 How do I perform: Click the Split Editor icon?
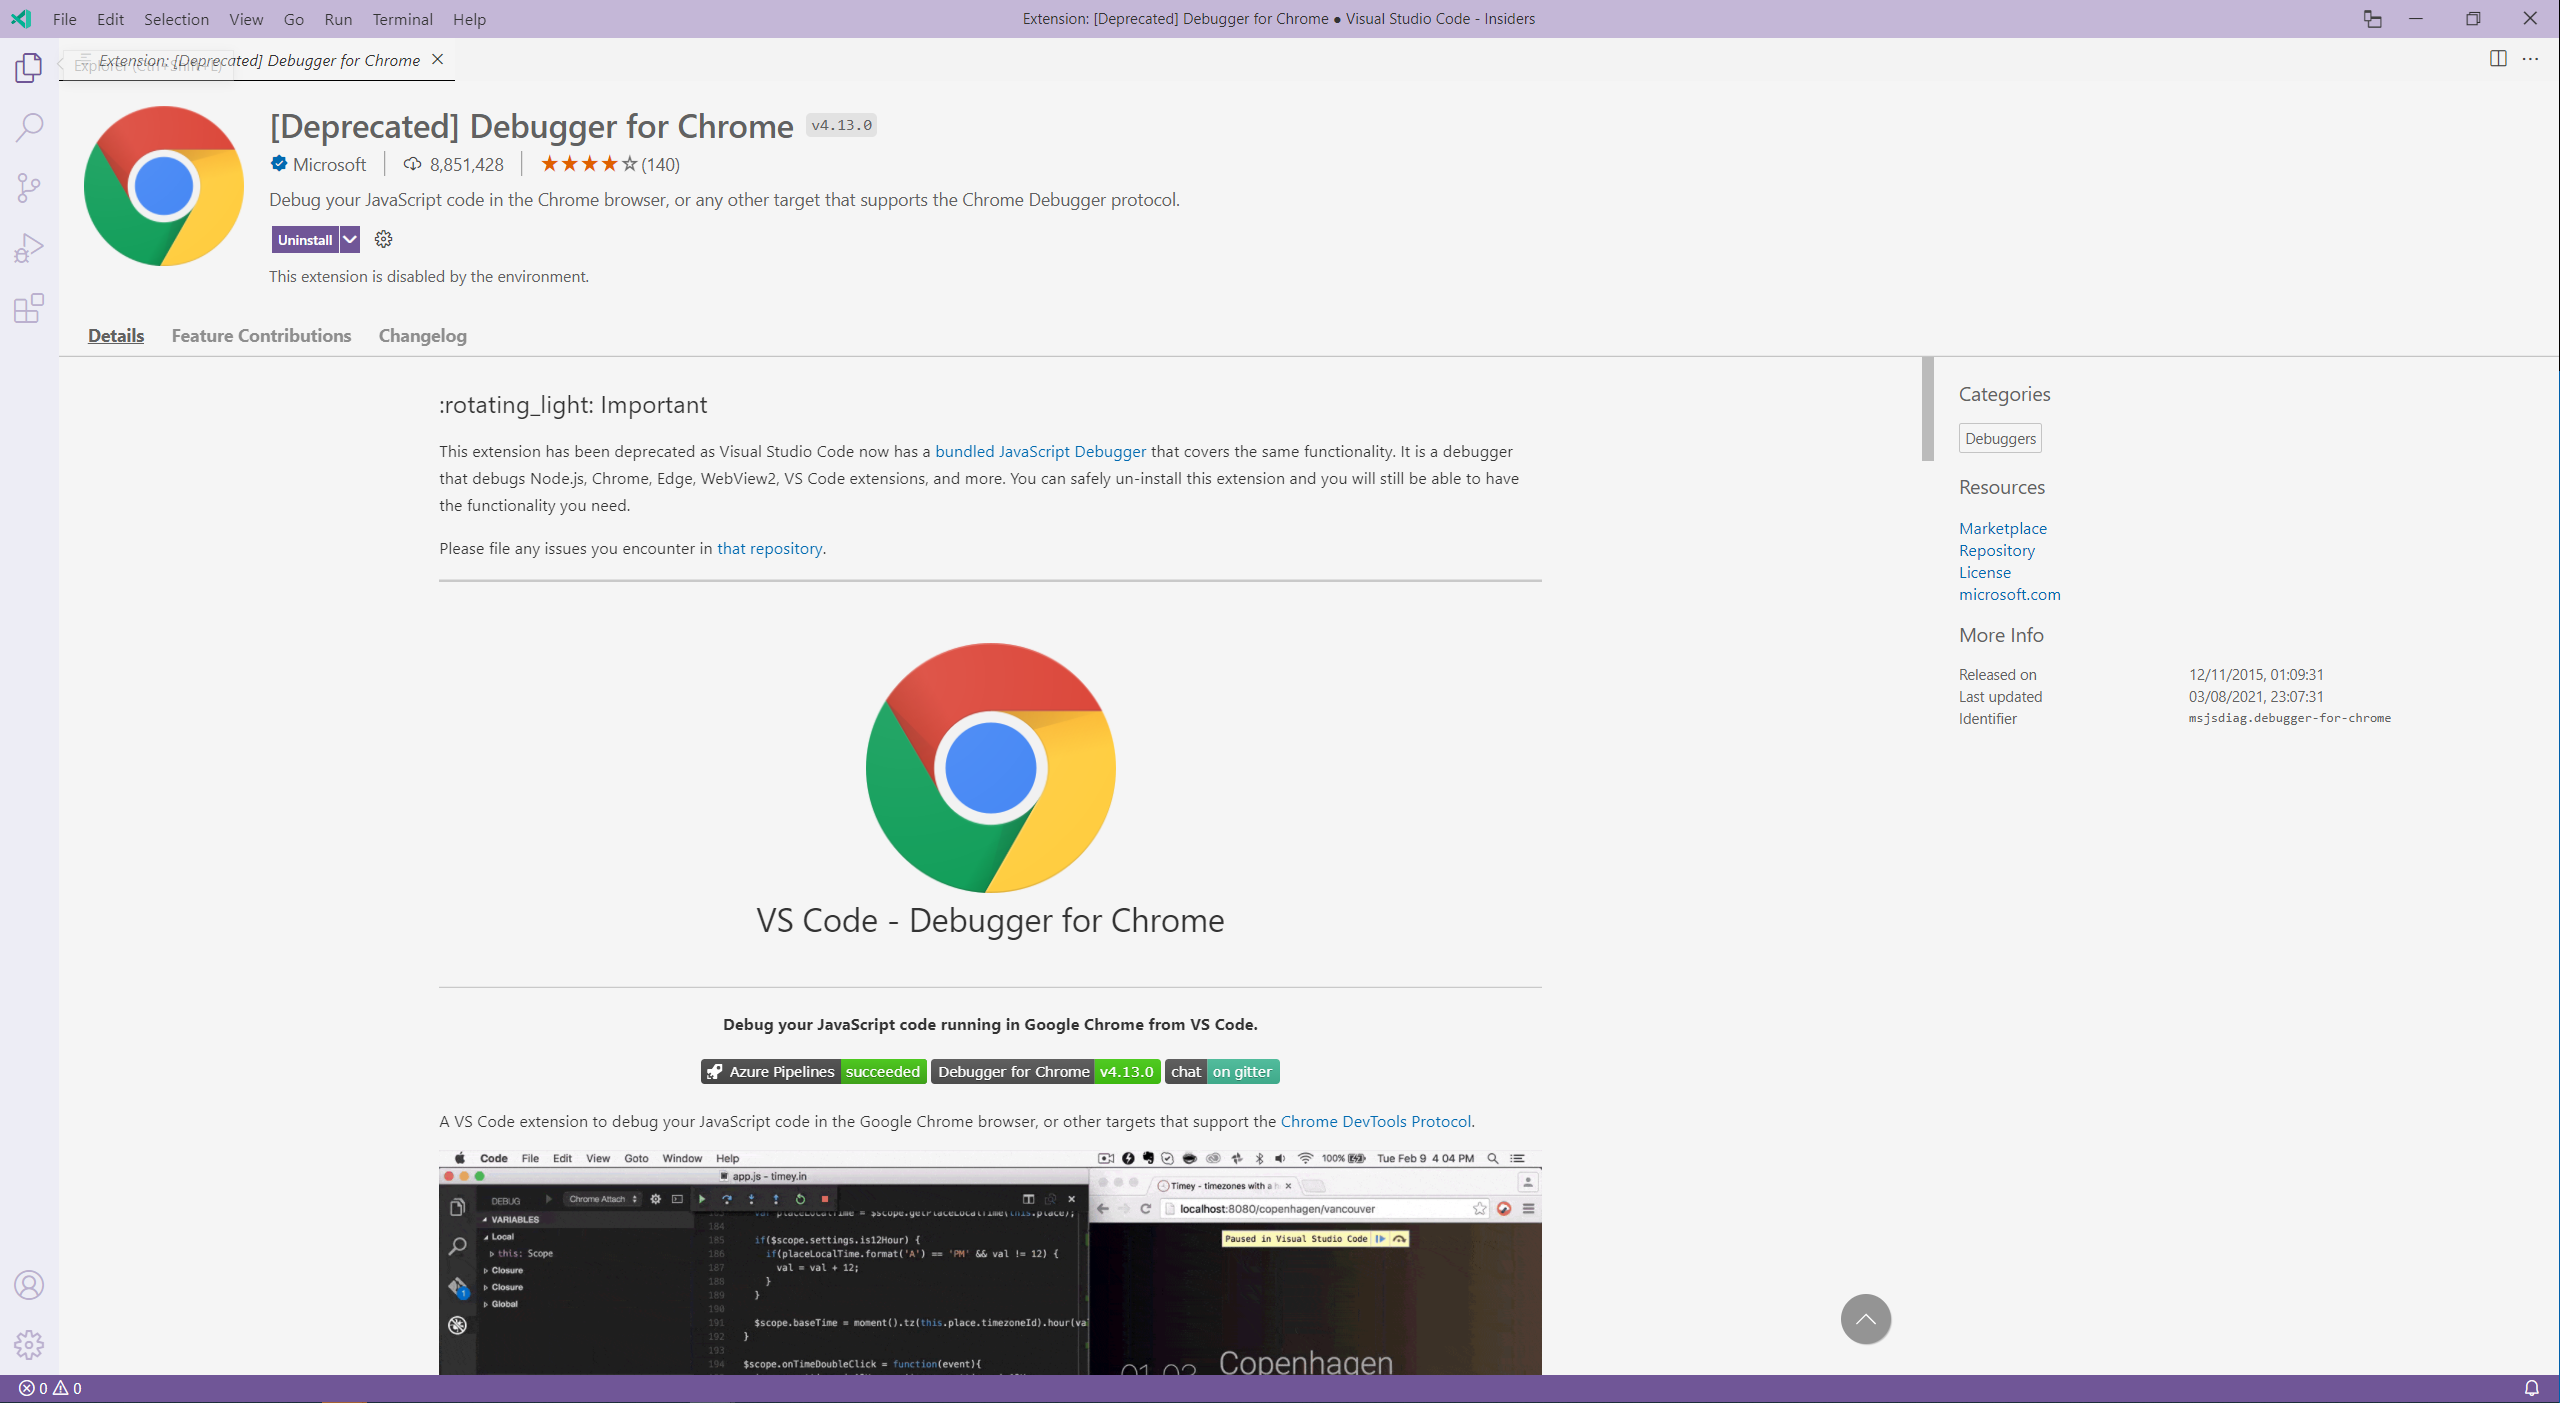[x=2498, y=59]
